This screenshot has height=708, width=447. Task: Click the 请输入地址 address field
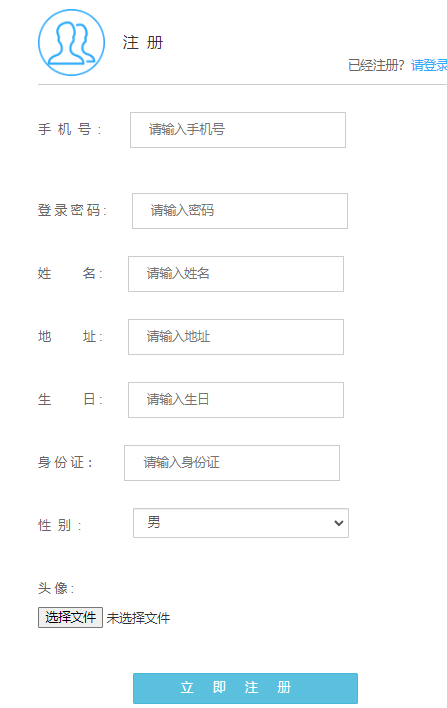point(236,337)
